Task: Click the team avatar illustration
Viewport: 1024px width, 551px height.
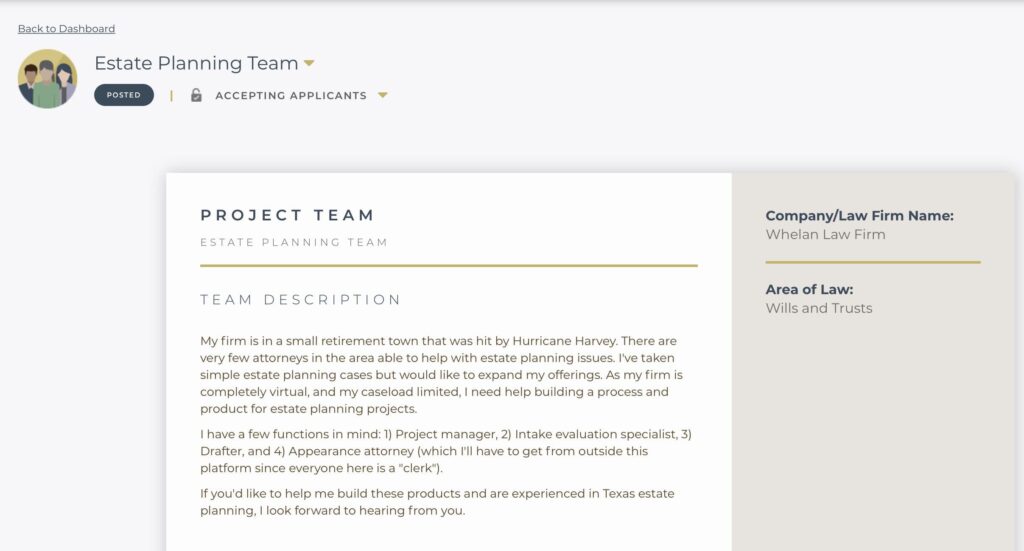Action: click(x=47, y=79)
